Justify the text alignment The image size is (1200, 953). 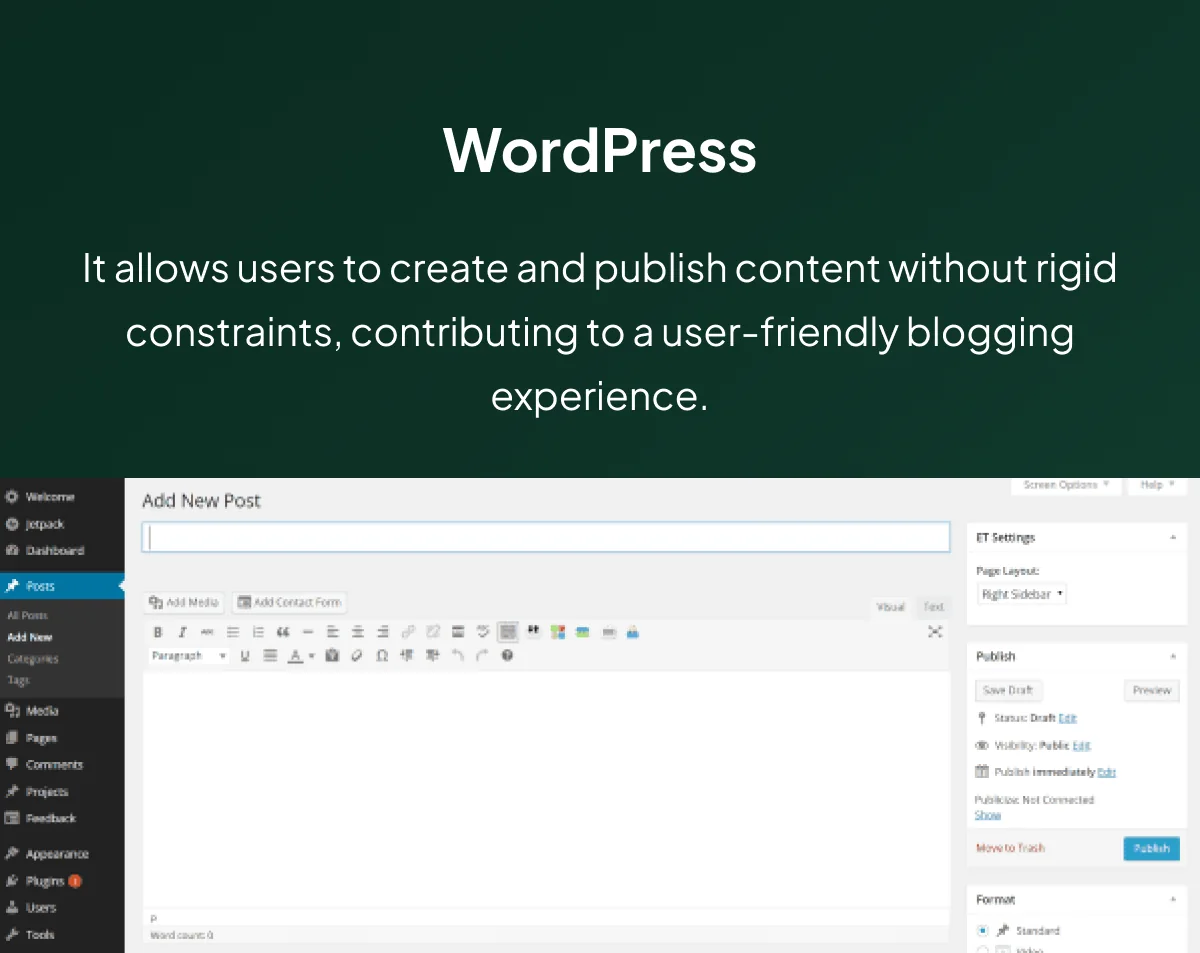[270, 656]
